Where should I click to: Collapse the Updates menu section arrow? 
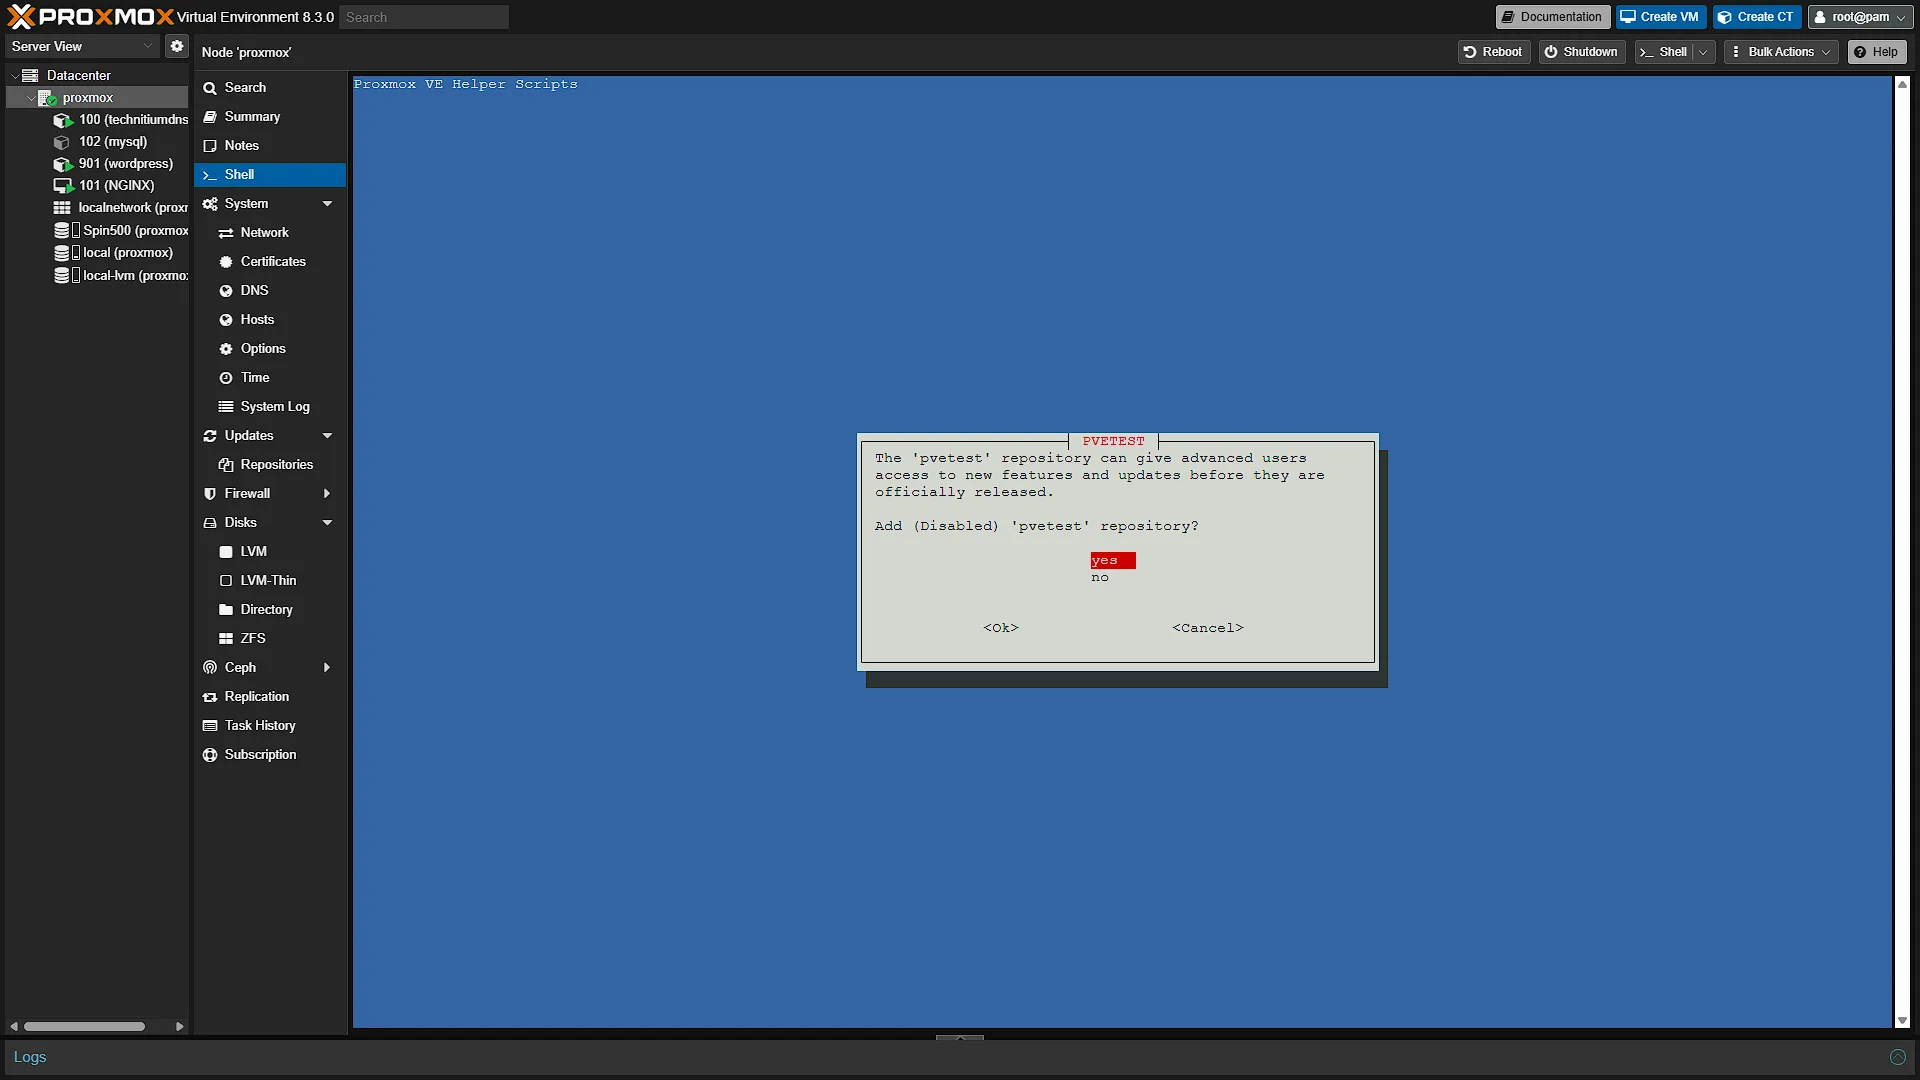pyautogui.click(x=327, y=436)
